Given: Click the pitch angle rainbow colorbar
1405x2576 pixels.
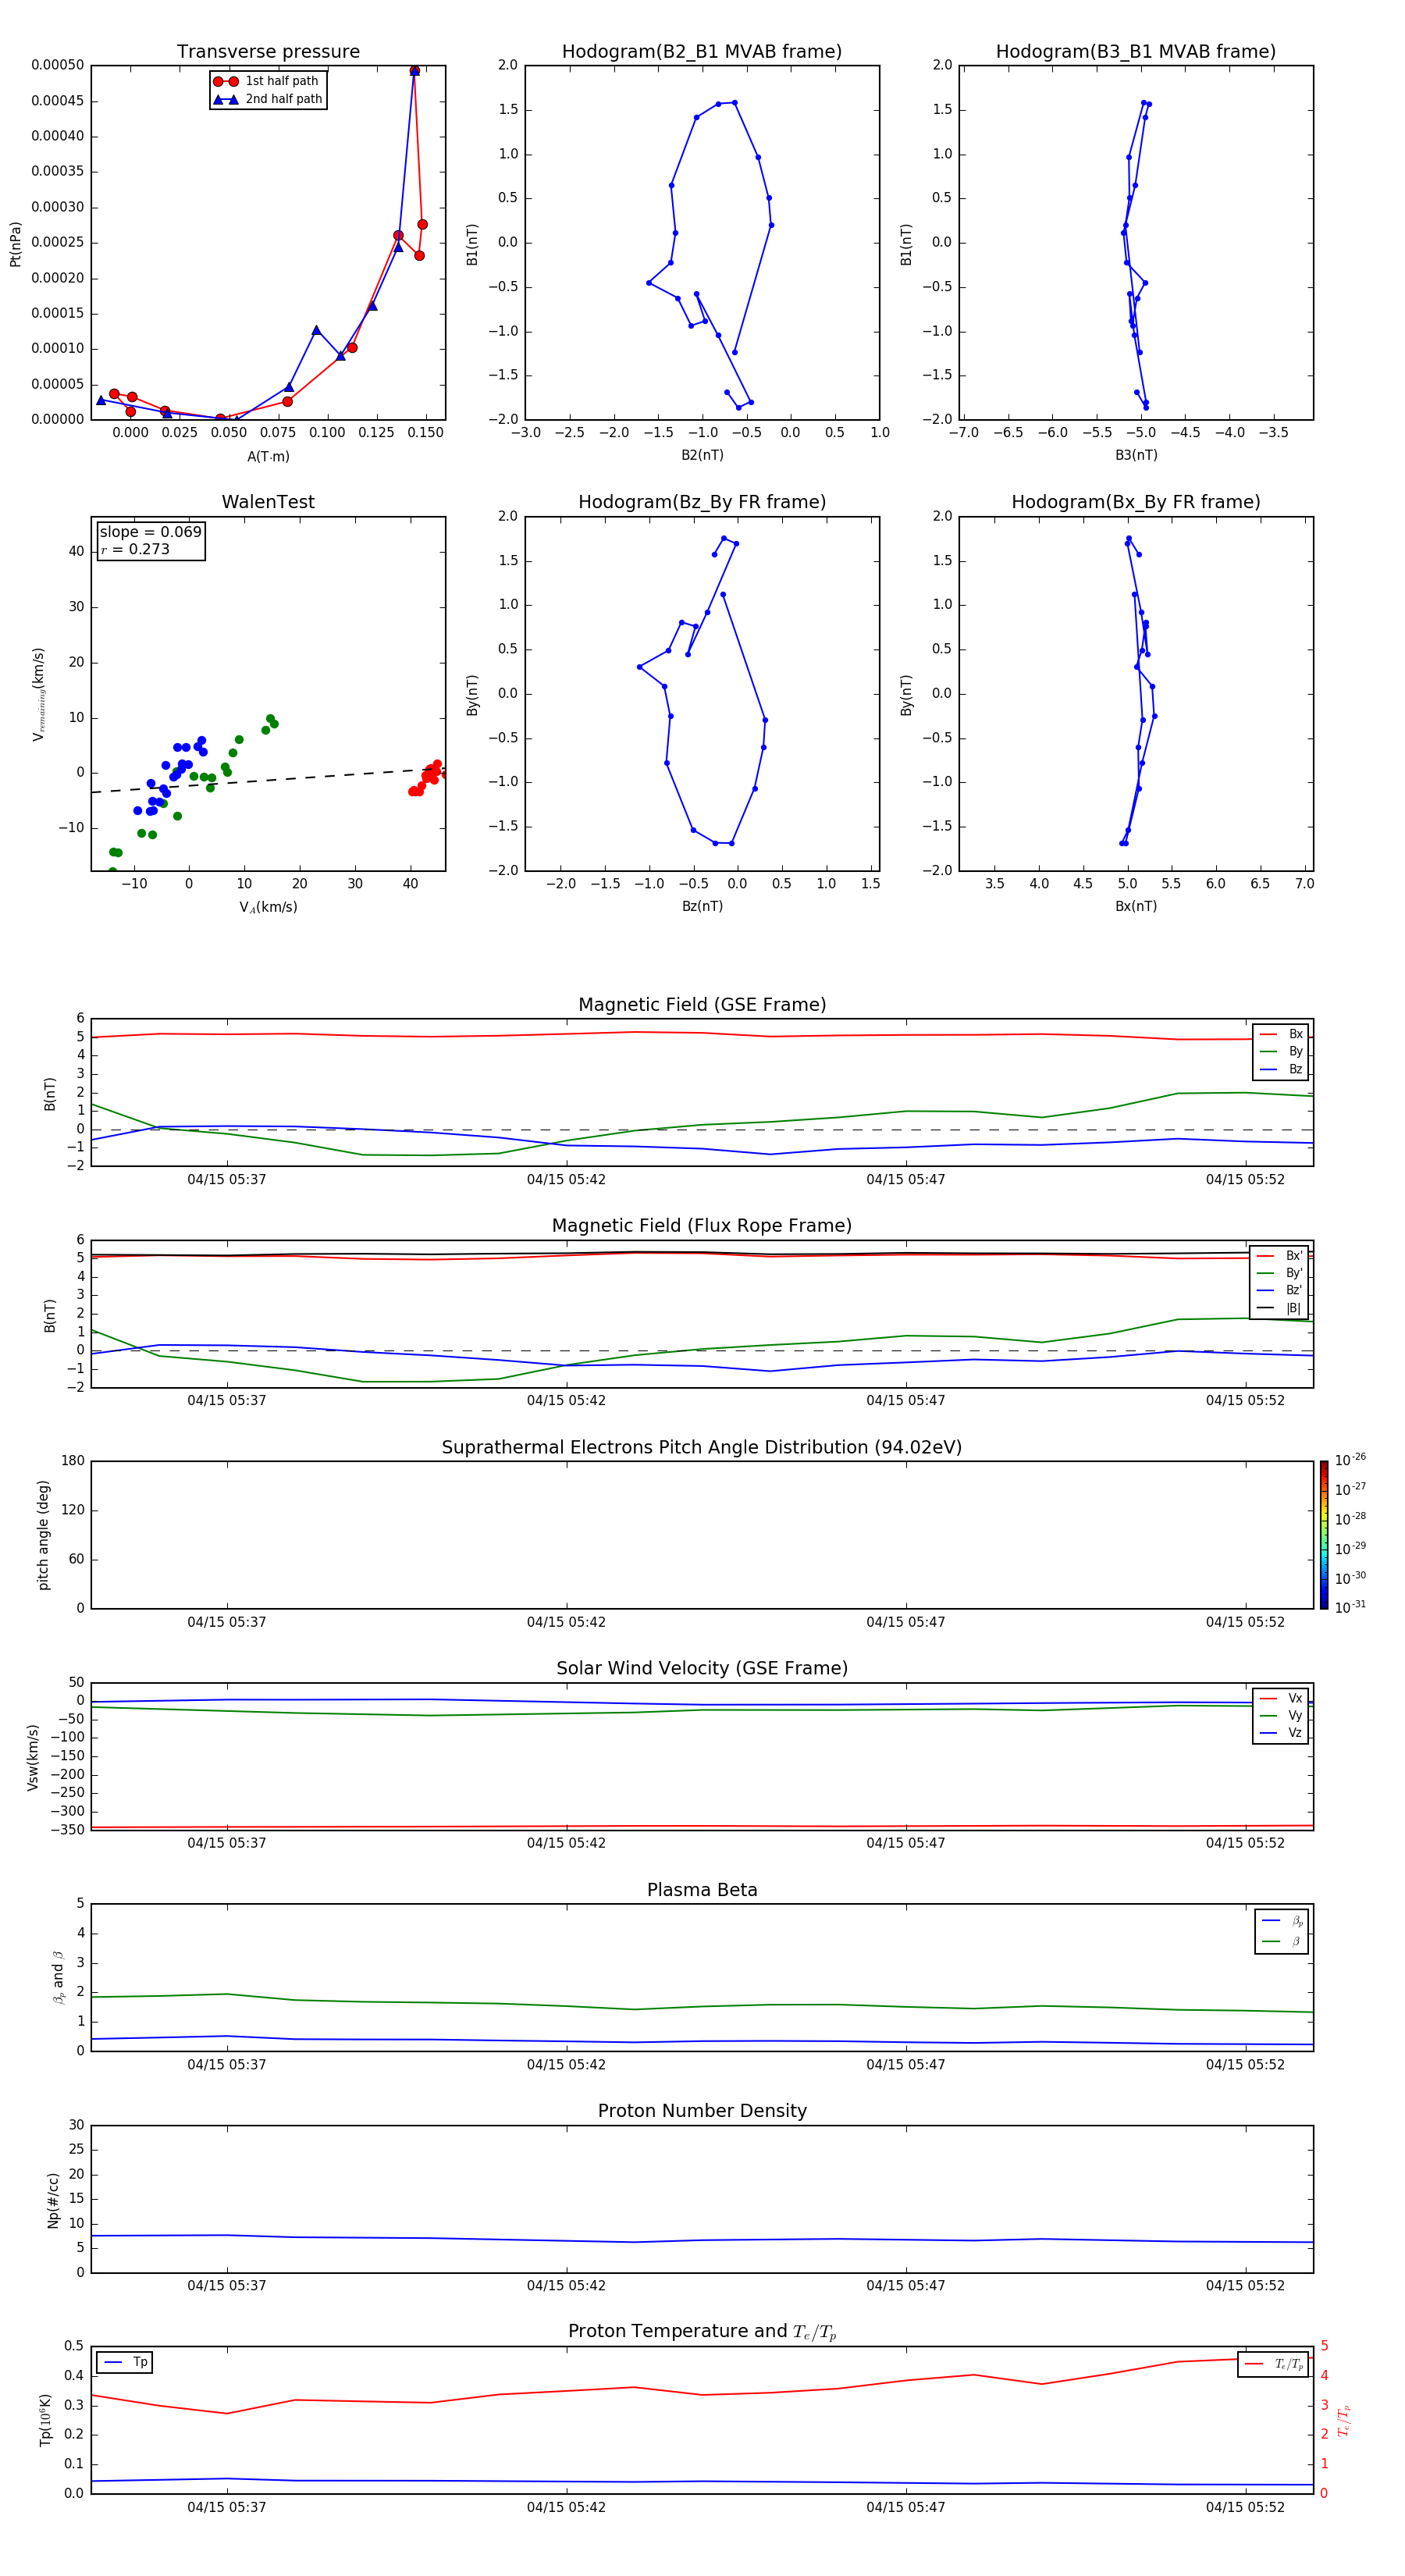Looking at the screenshot, I should 1324,1535.
